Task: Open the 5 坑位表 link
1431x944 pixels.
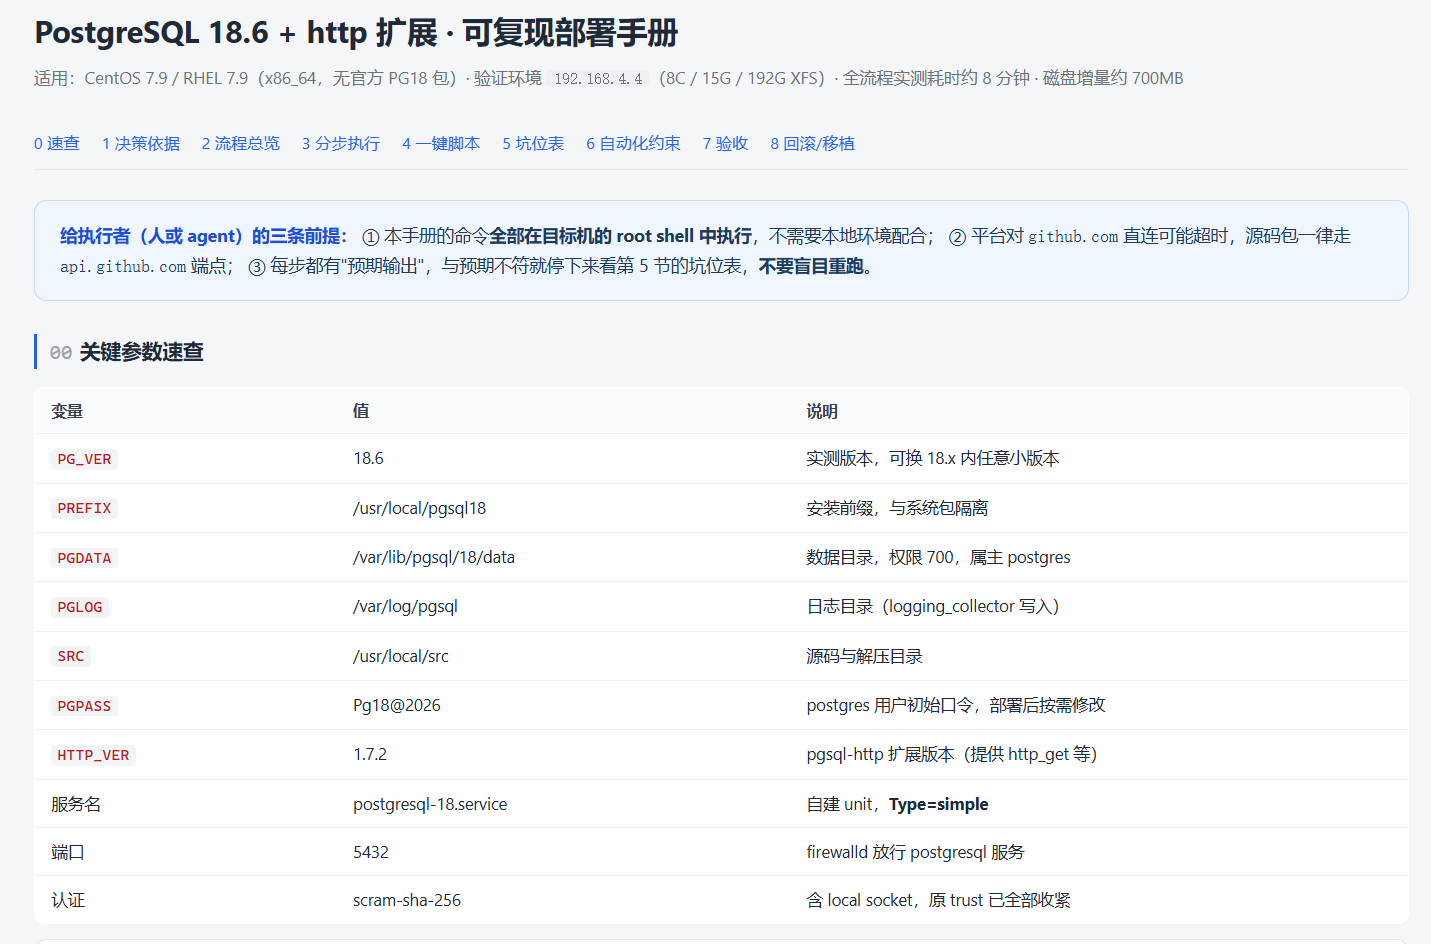Action: pos(533,143)
